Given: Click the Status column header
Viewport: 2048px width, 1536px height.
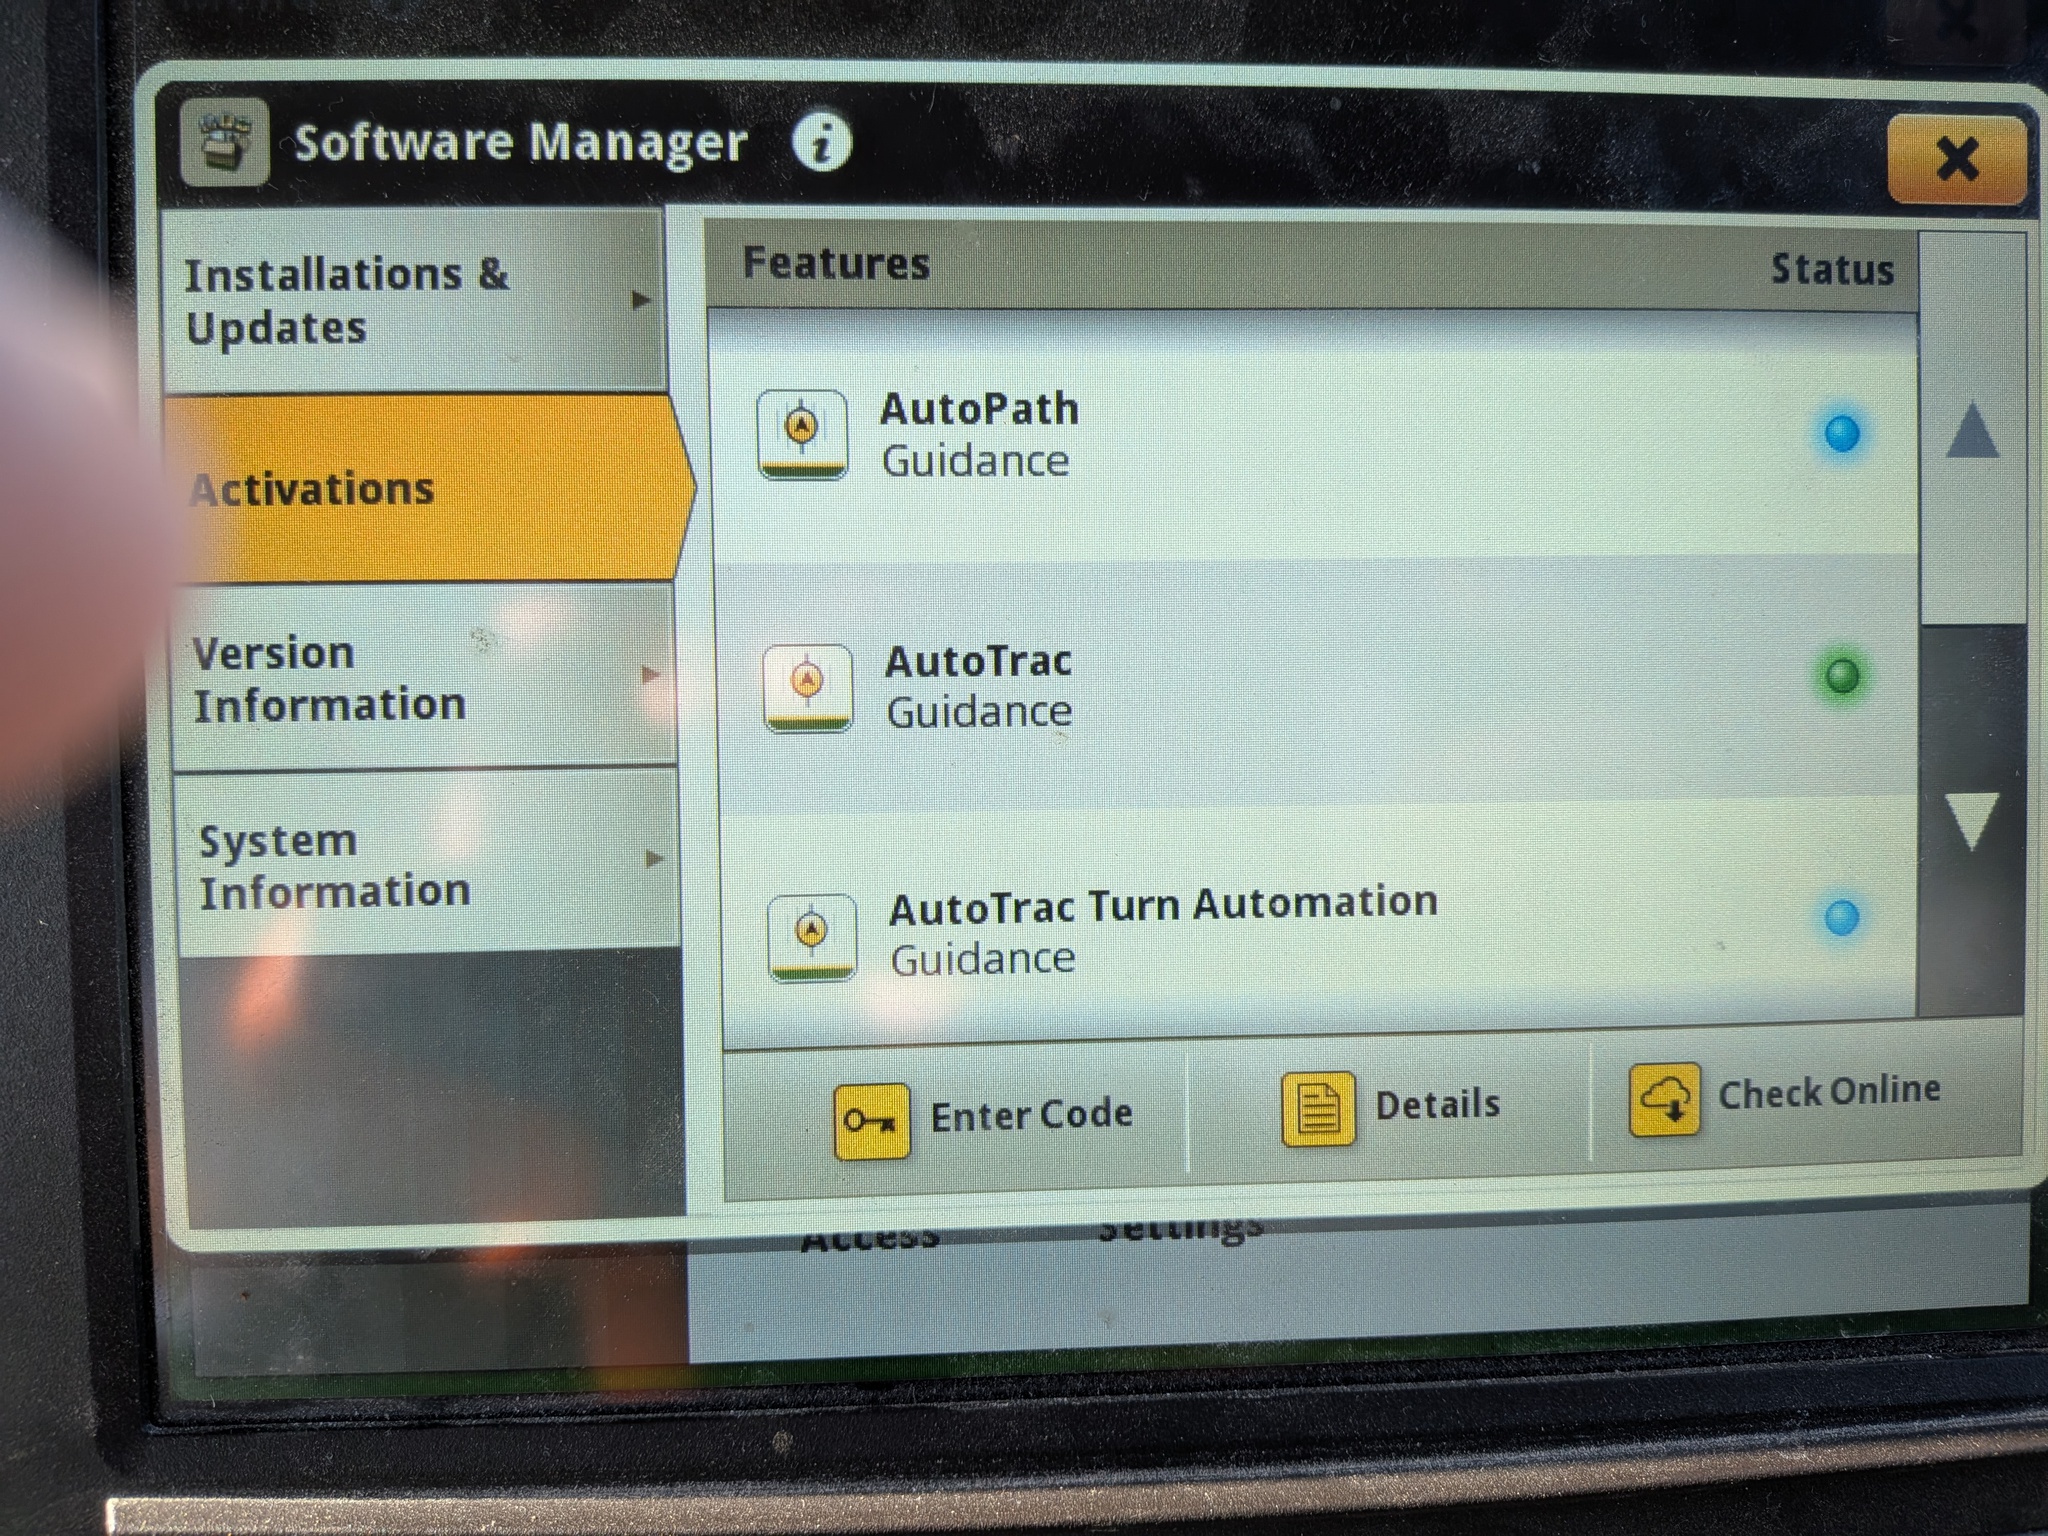Looking at the screenshot, I should tap(1832, 270).
